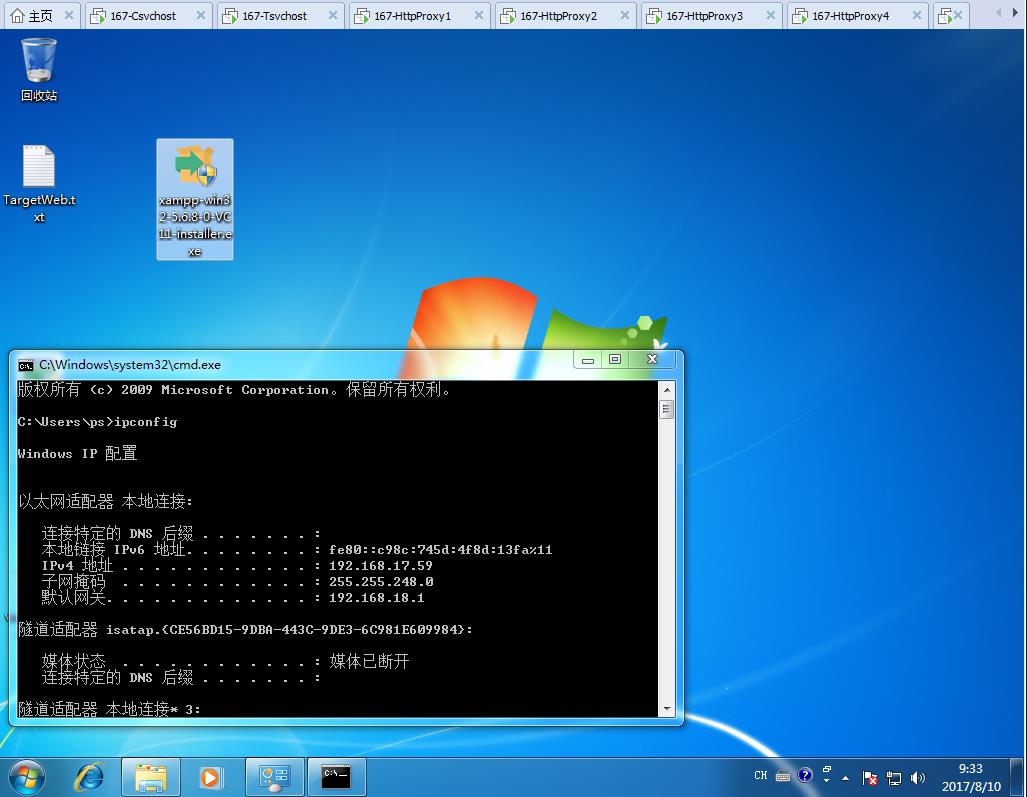Screen dimensions: 1027x797
Task: Open the Recycle Bin desktop icon
Action: pyautogui.click(x=39, y=70)
